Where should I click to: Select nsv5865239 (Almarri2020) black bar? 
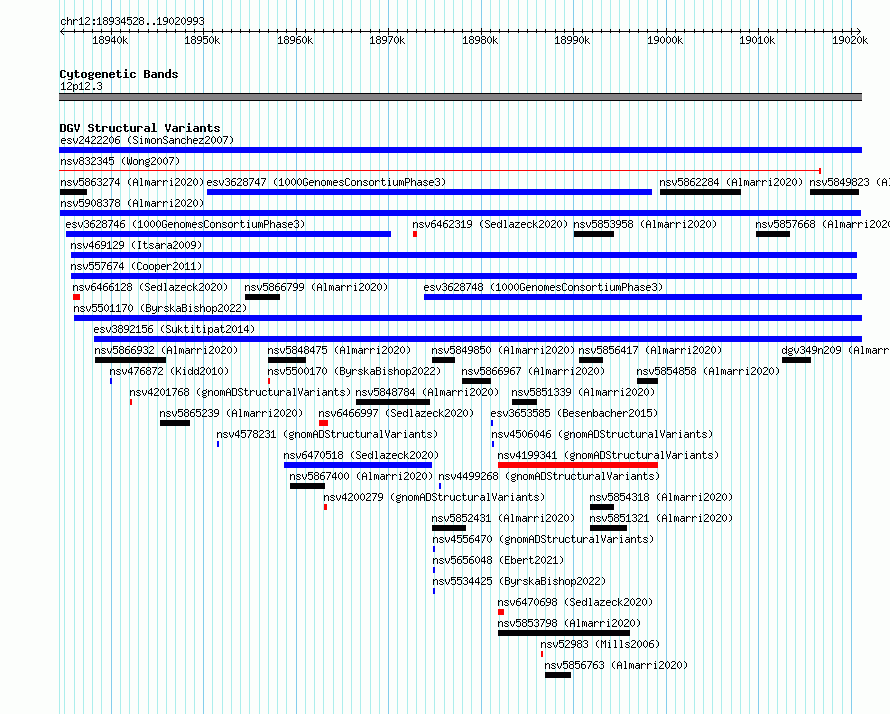tap(175, 423)
